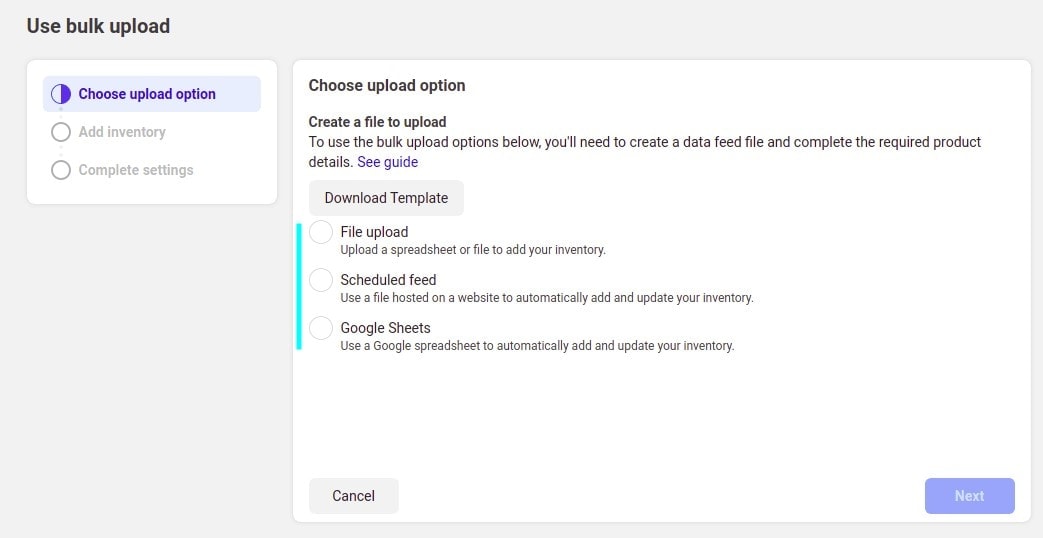Image resolution: width=1043 pixels, height=538 pixels.
Task: Choose the Google Sheets radio button
Action: tap(321, 328)
